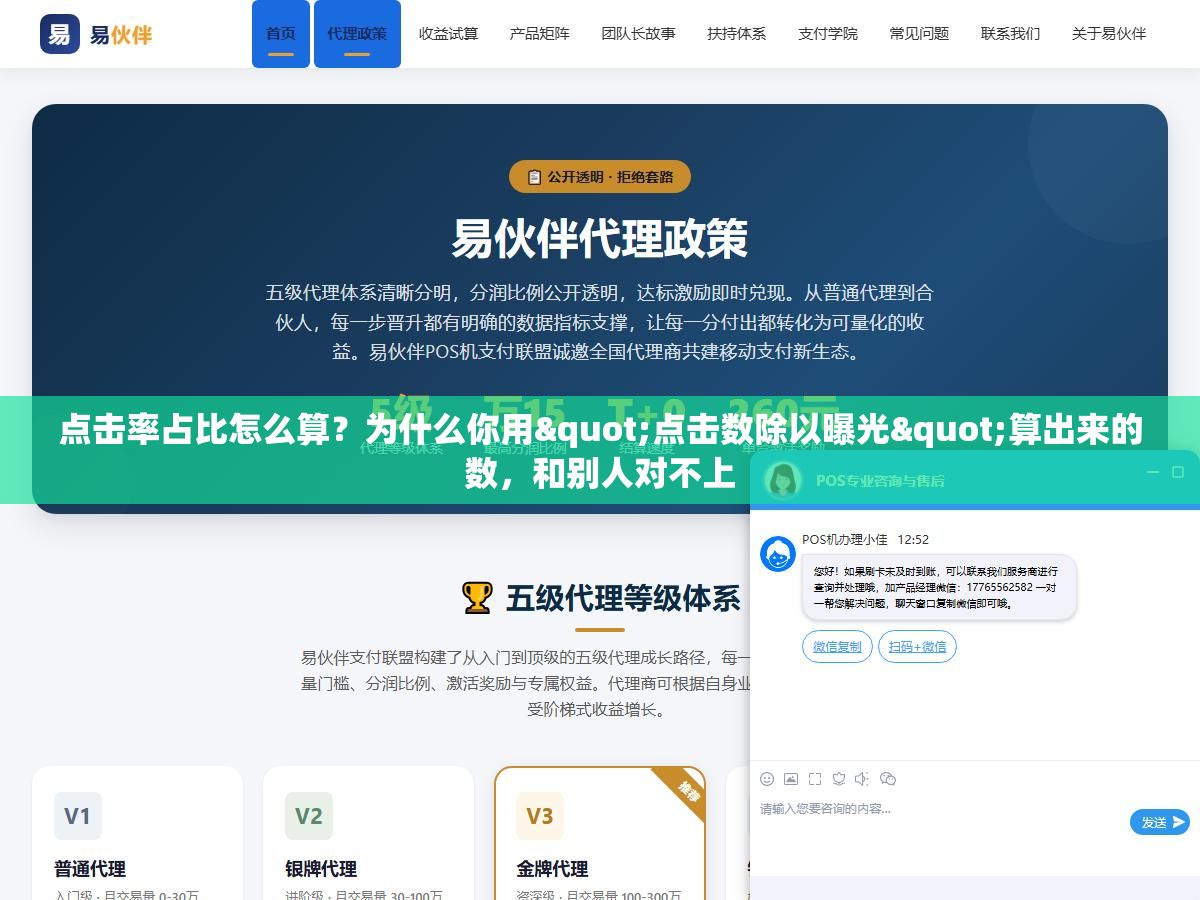The height and width of the screenshot is (900, 1200).
Task: Click the POS机办理小佳 message avatar
Action: (x=778, y=554)
